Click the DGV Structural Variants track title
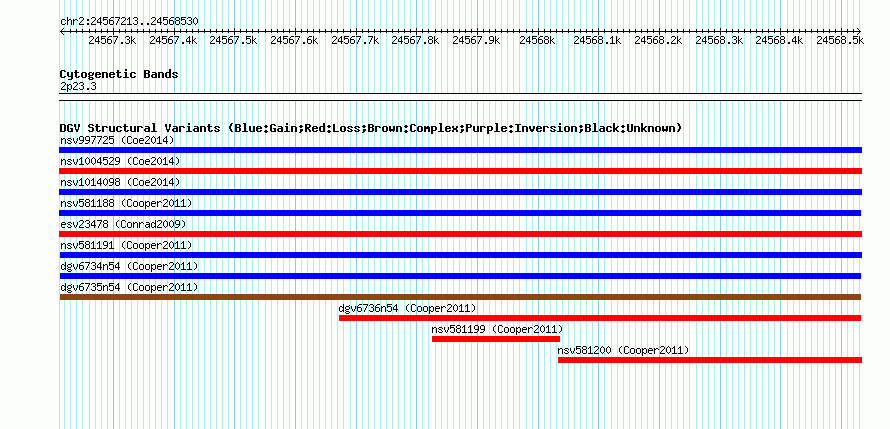The image size is (890, 429). (x=371, y=128)
